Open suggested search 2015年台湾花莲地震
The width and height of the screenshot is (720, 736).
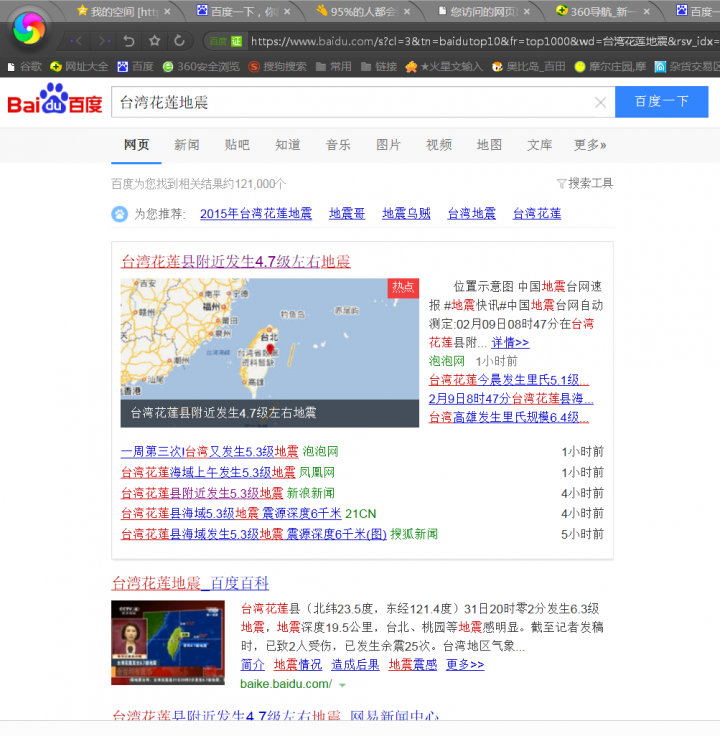click(x=256, y=214)
